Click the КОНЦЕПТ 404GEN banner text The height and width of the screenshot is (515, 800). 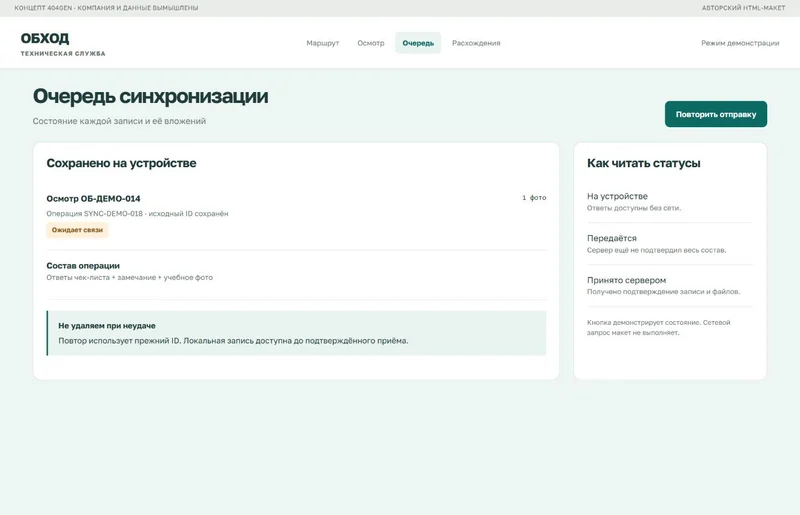pos(106,8)
